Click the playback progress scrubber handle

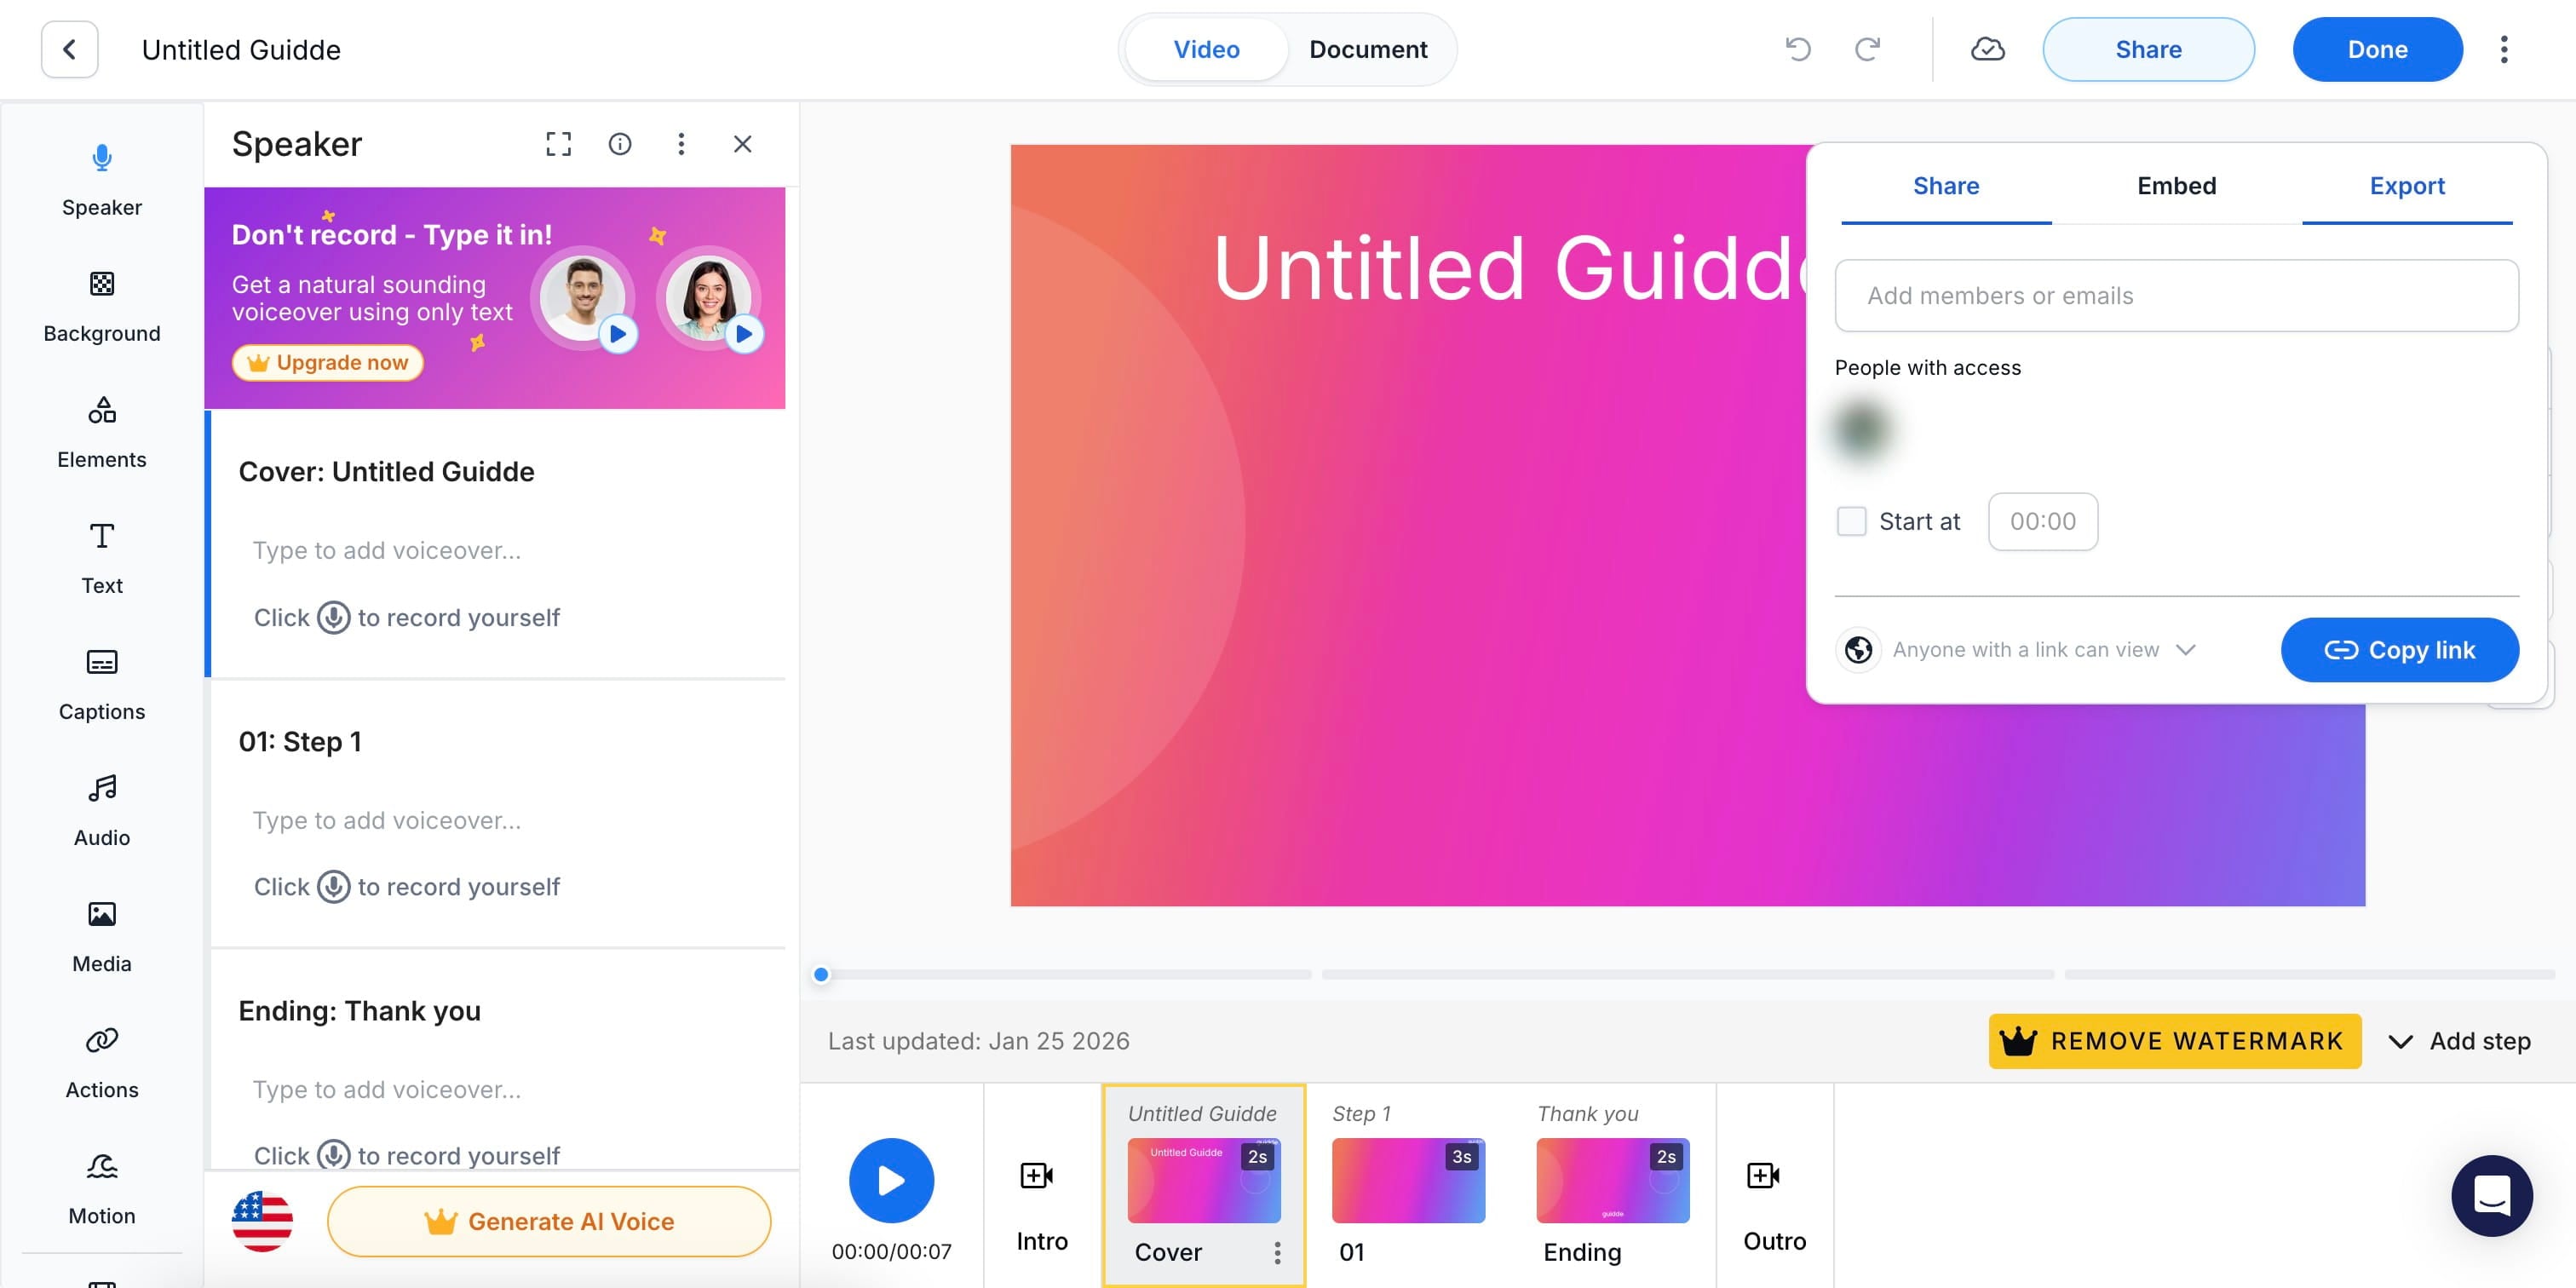click(821, 974)
